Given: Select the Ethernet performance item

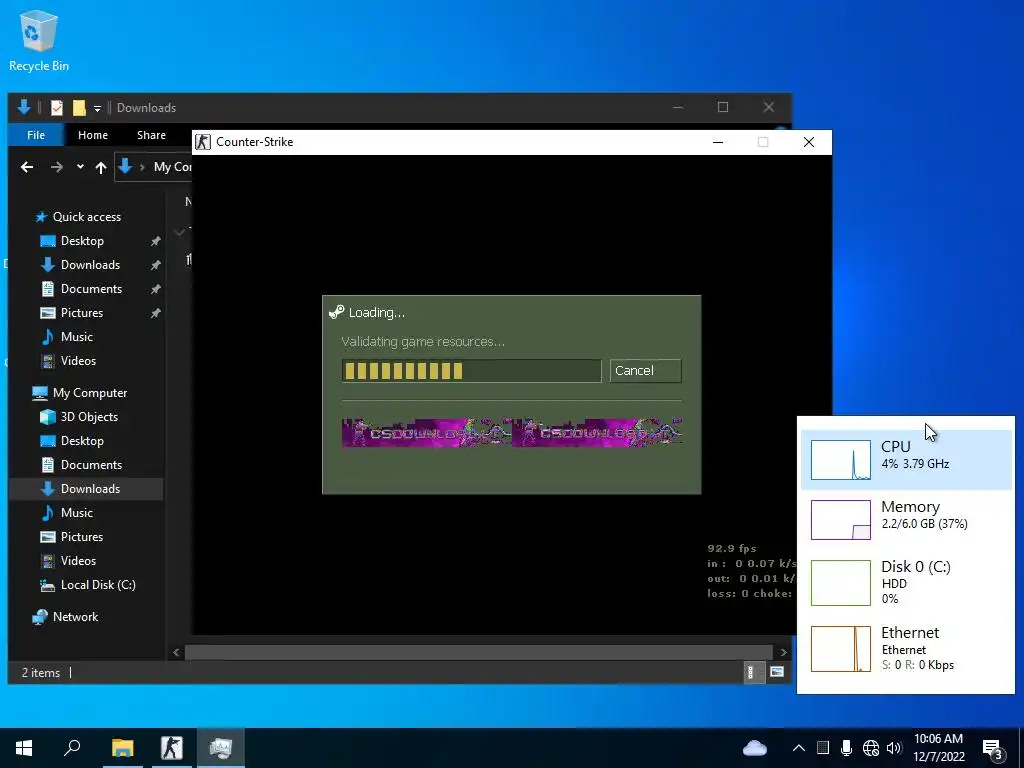Looking at the screenshot, I should (x=906, y=648).
